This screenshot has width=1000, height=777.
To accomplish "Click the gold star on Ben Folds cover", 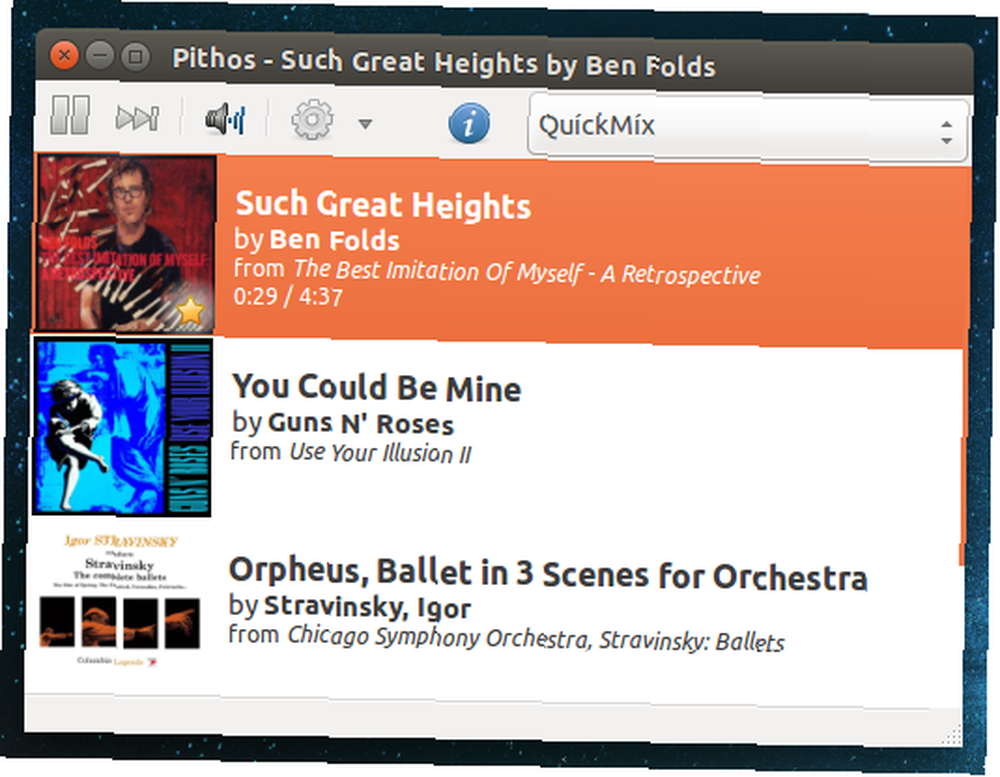I will click(x=190, y=311).
